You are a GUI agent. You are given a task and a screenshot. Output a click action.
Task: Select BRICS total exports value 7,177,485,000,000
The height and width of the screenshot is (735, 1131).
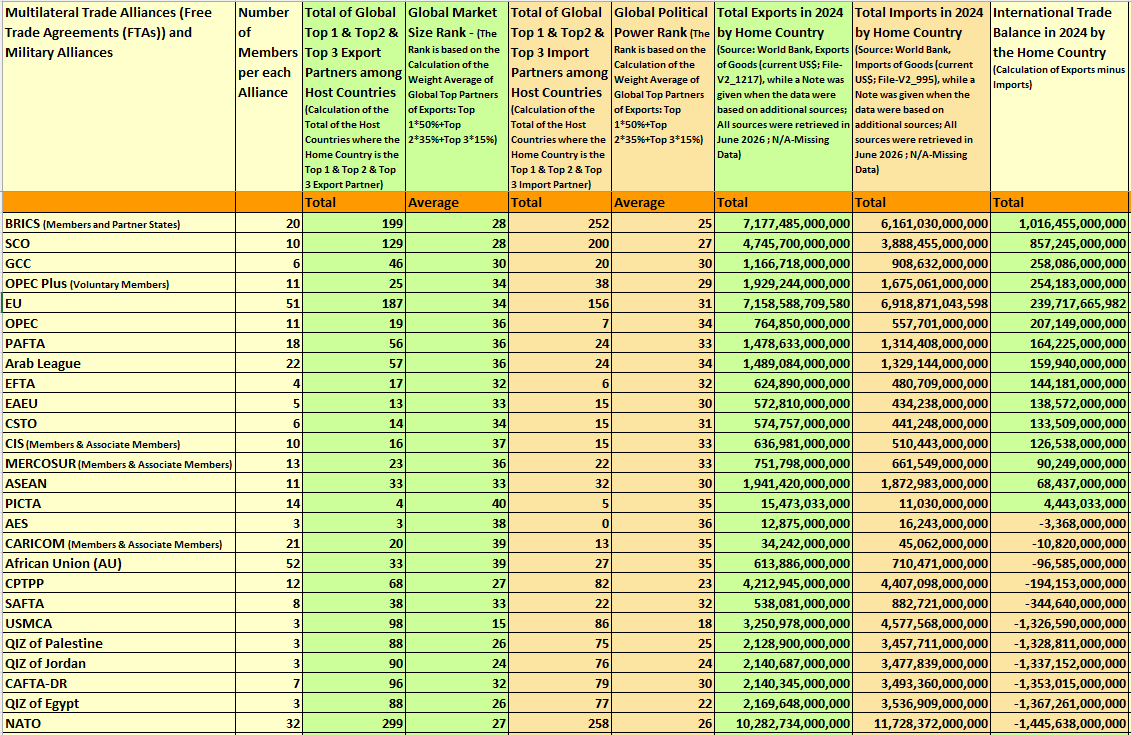point(783,223)
